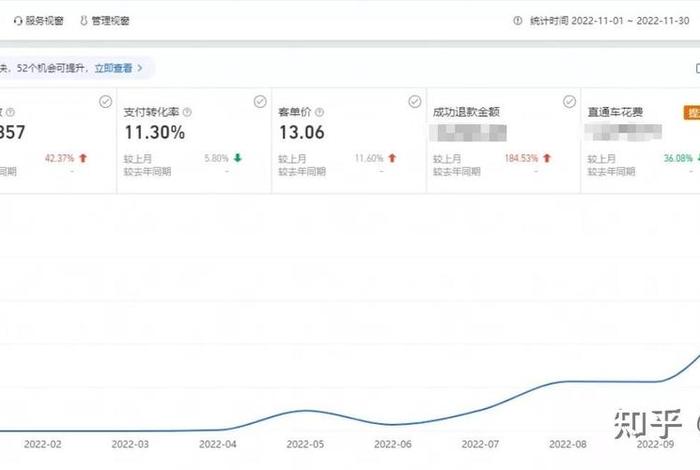Image resolution: width=700 pixels, height=470 pixels.
Task: Click the red up arrow beside 184.53%
Action: click(547, 158)
